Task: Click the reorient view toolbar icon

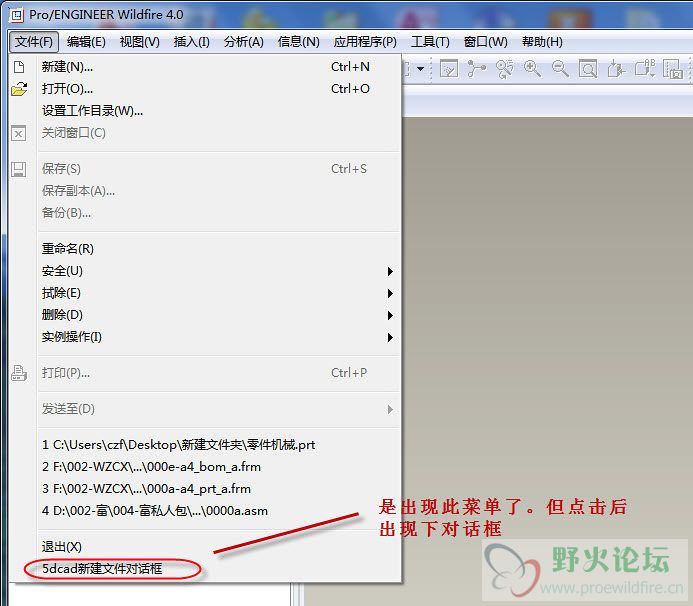Action: 616,69
